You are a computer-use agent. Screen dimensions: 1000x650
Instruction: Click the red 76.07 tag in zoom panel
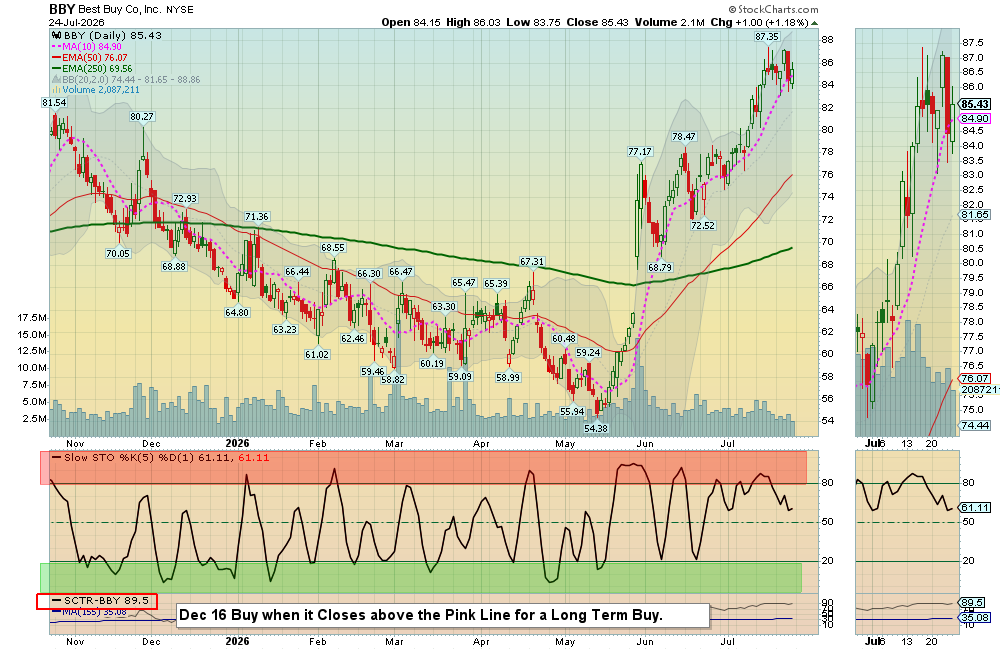click(x=975, y=378)
